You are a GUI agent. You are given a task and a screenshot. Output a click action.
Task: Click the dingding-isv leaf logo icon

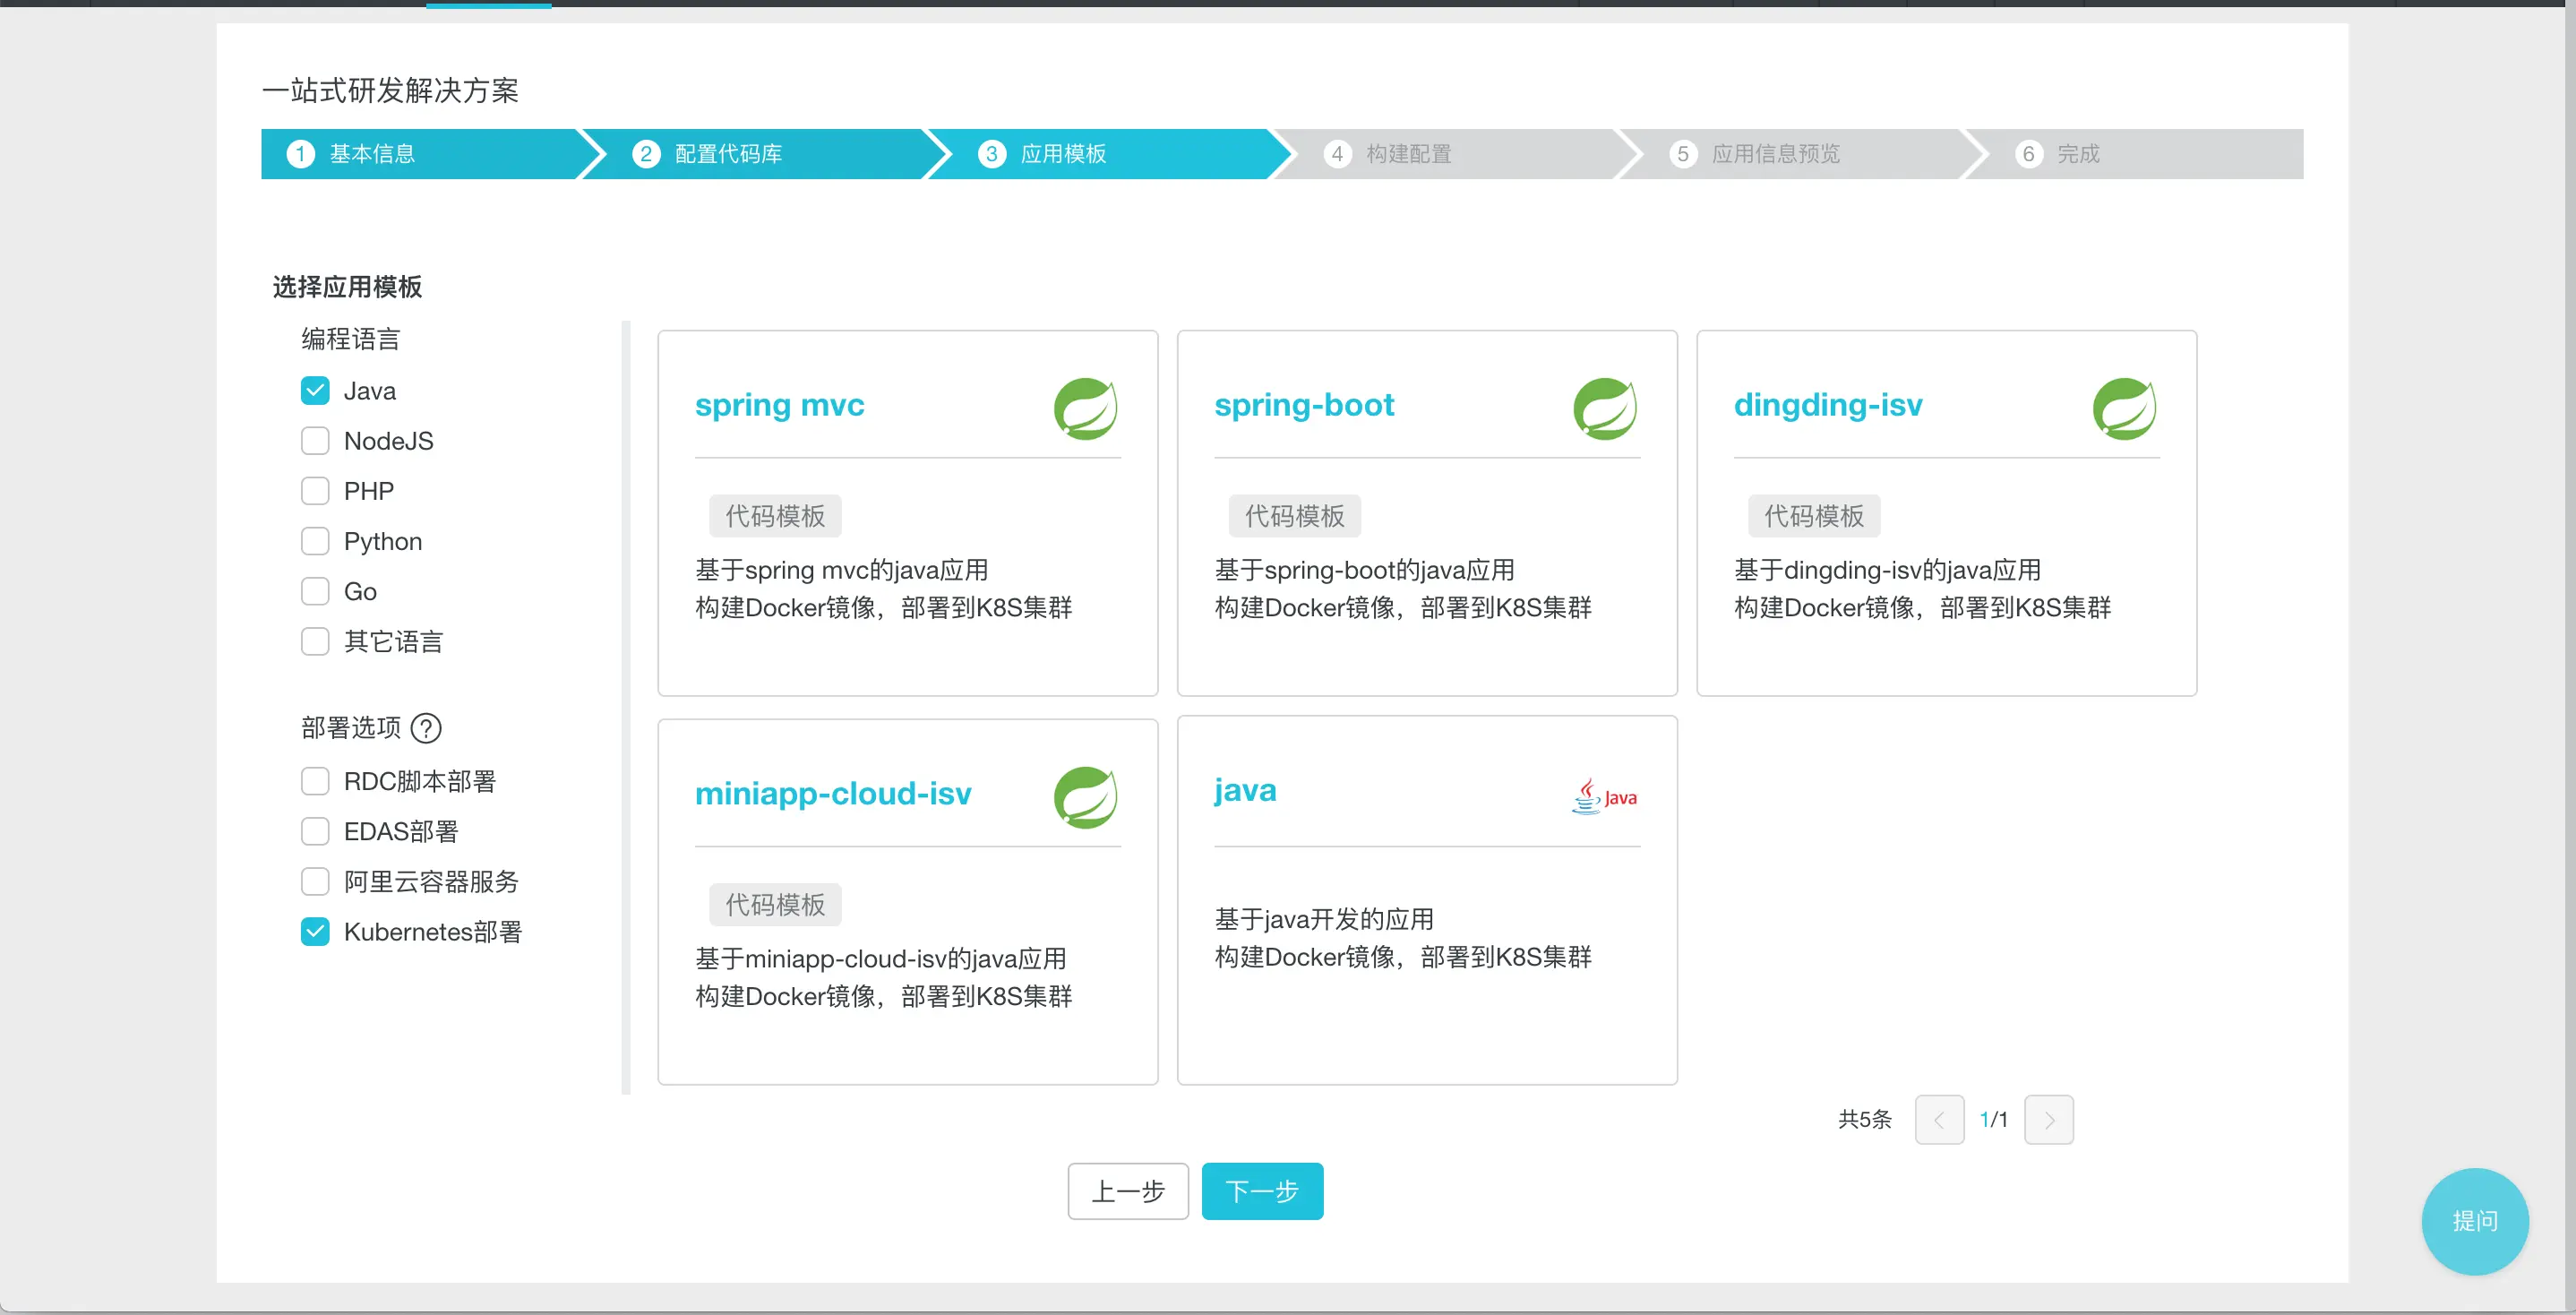2124,408
